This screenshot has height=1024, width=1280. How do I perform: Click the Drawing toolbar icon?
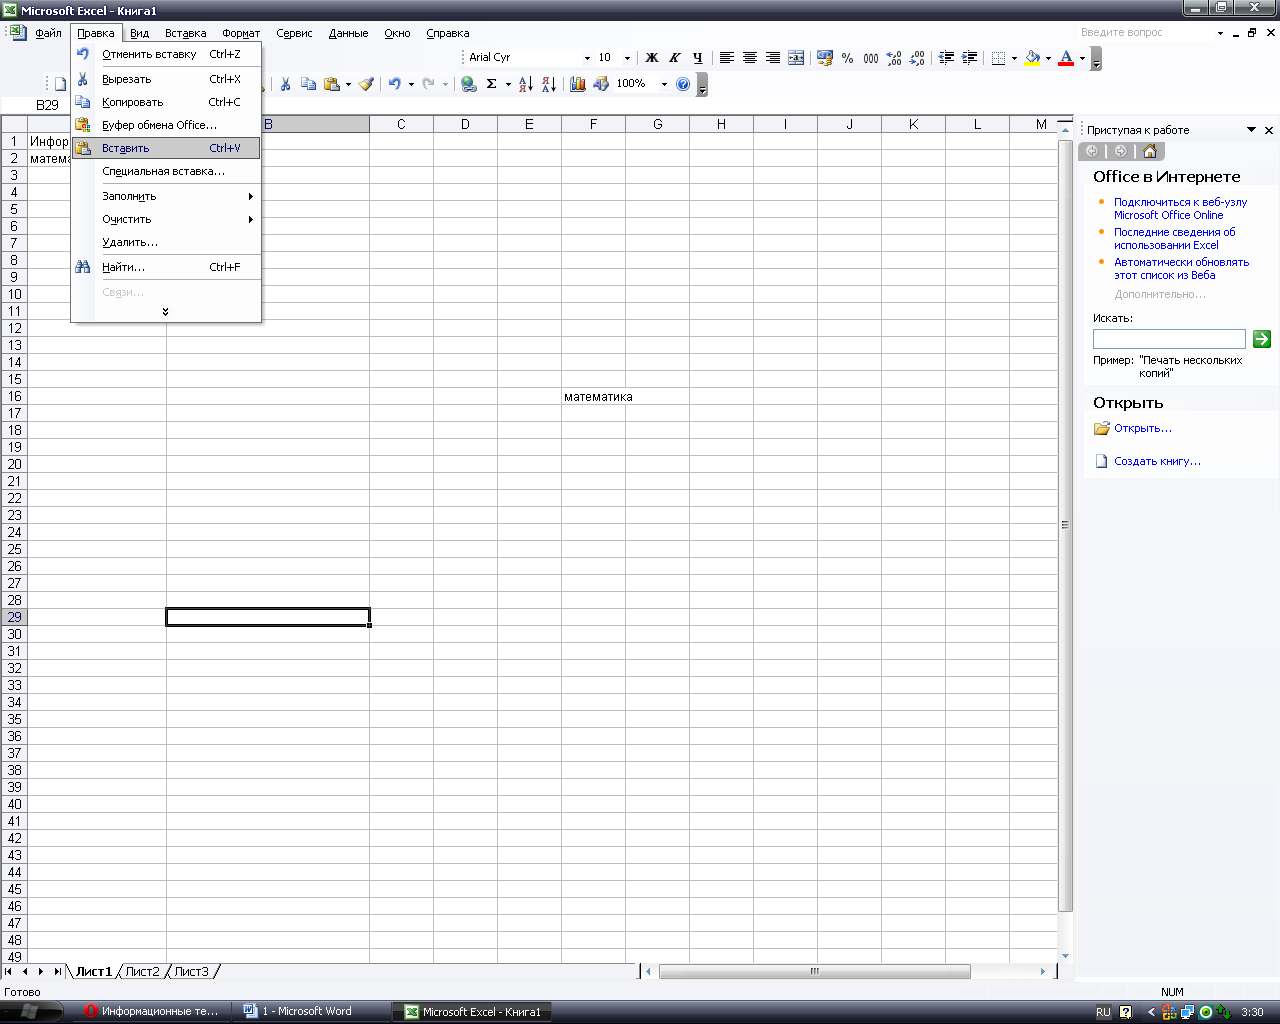coord(601,84)
